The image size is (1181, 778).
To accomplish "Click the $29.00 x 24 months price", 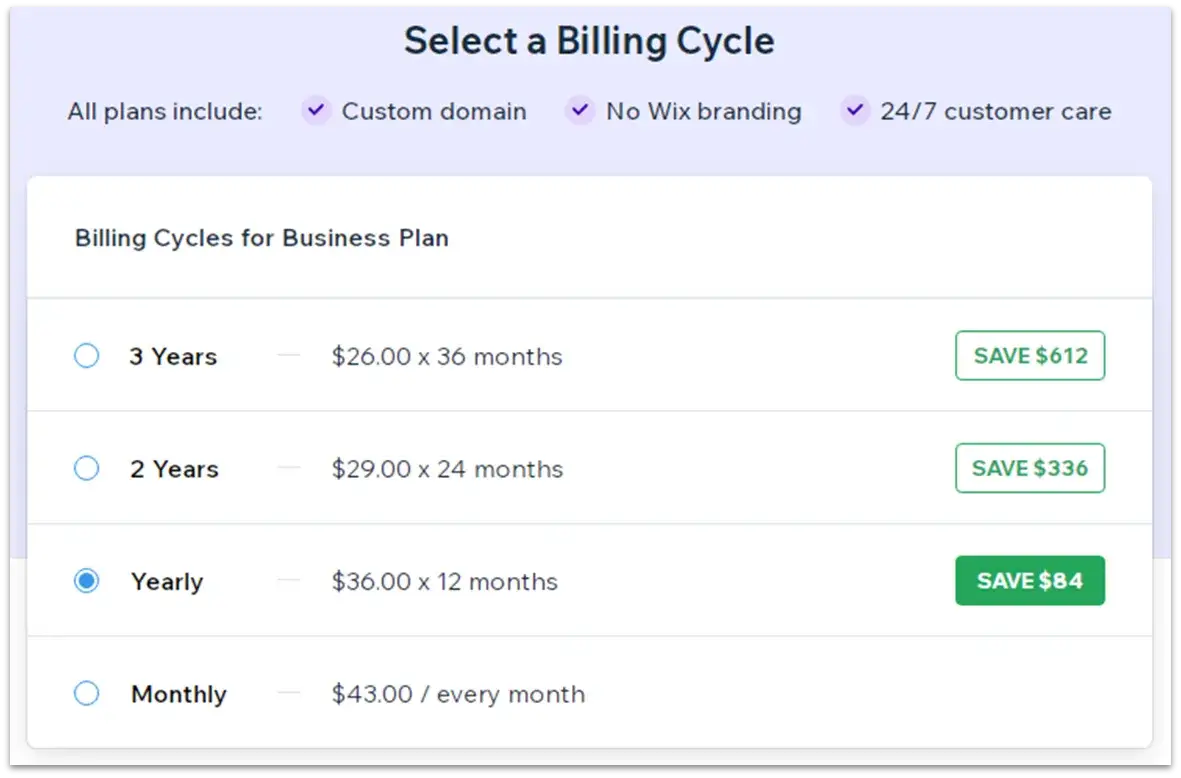I will [447, 469].
